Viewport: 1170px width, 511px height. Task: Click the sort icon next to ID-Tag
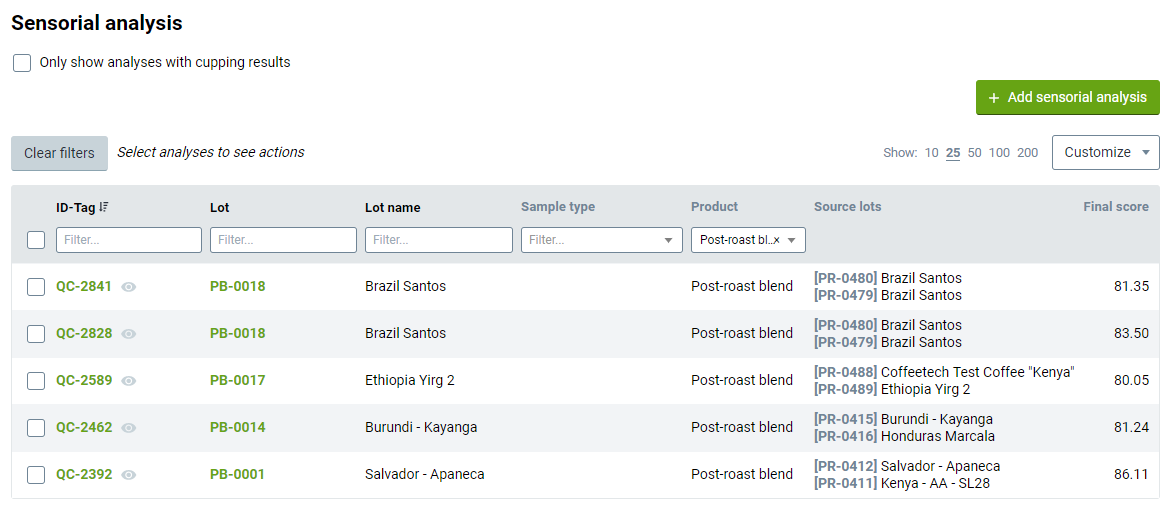pyautogui.click(x=104, y=207)
